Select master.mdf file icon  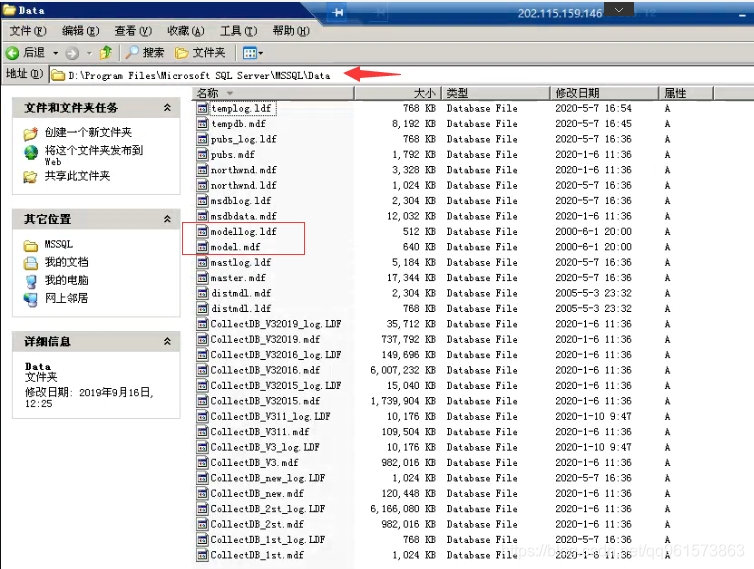tap(202, 278)
